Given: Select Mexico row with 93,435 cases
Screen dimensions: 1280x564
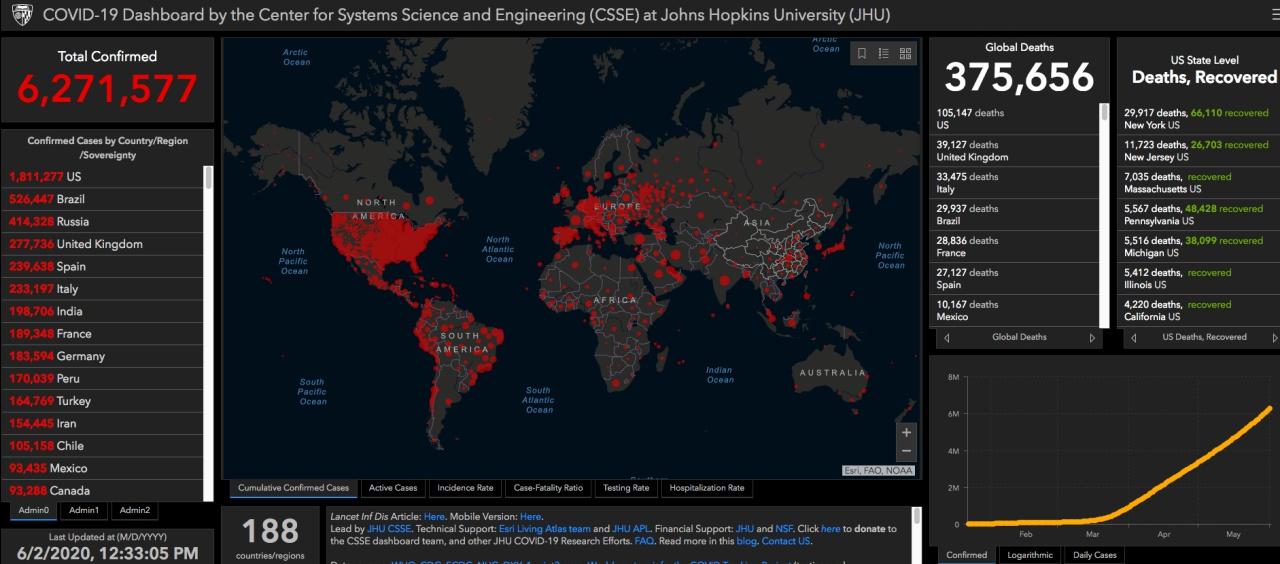Looking at the screenshot, I should [x=104, y=468].
